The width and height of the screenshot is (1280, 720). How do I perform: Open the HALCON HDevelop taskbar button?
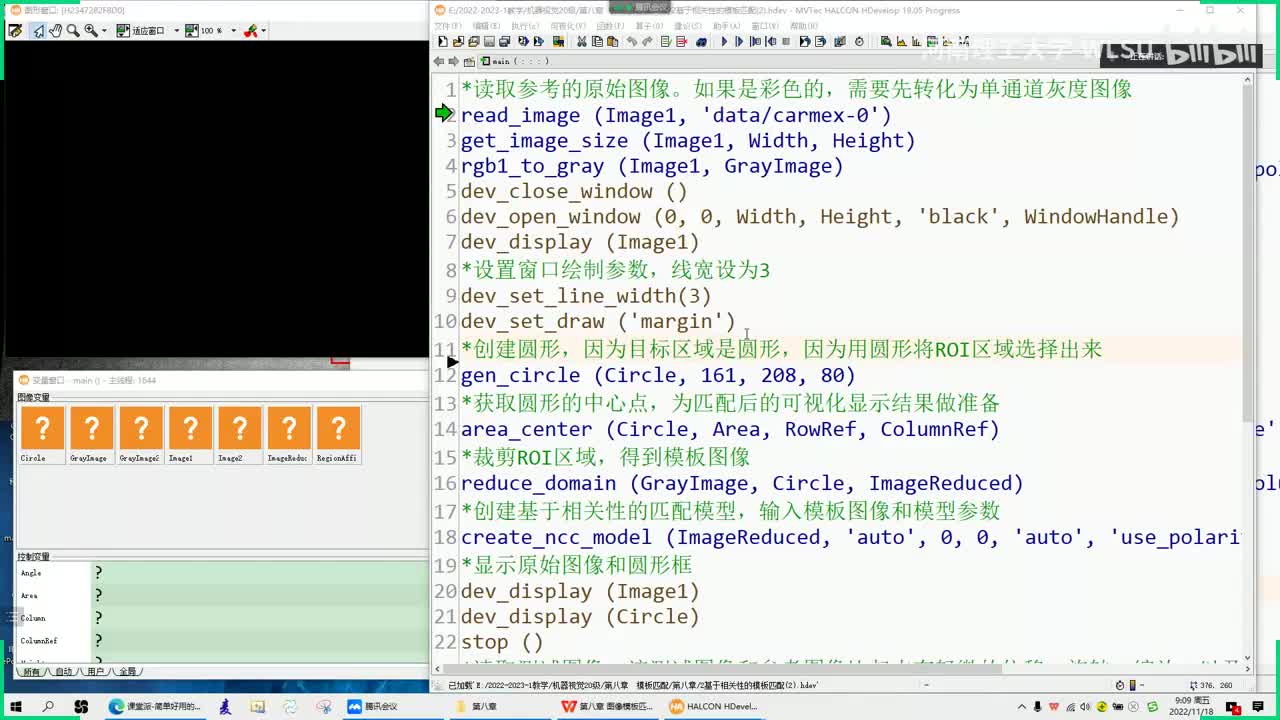(x=714, y=706)
